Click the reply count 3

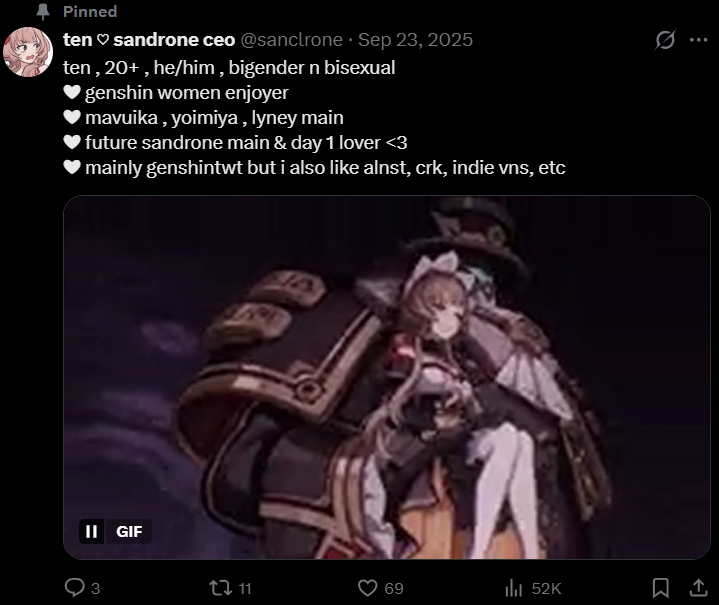click(x=95, y=588)
